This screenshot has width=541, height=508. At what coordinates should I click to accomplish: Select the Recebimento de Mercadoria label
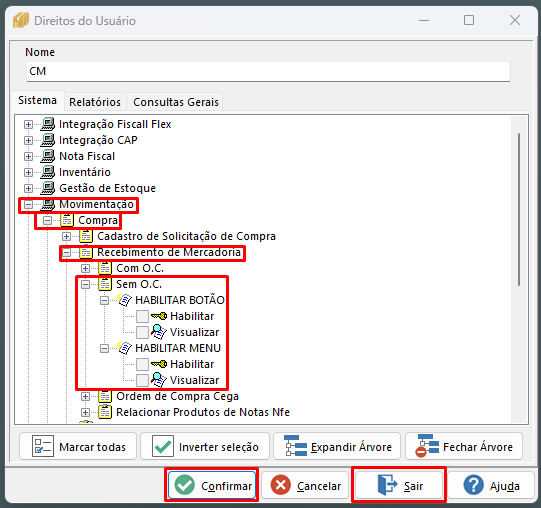click(x=169, y=252)
